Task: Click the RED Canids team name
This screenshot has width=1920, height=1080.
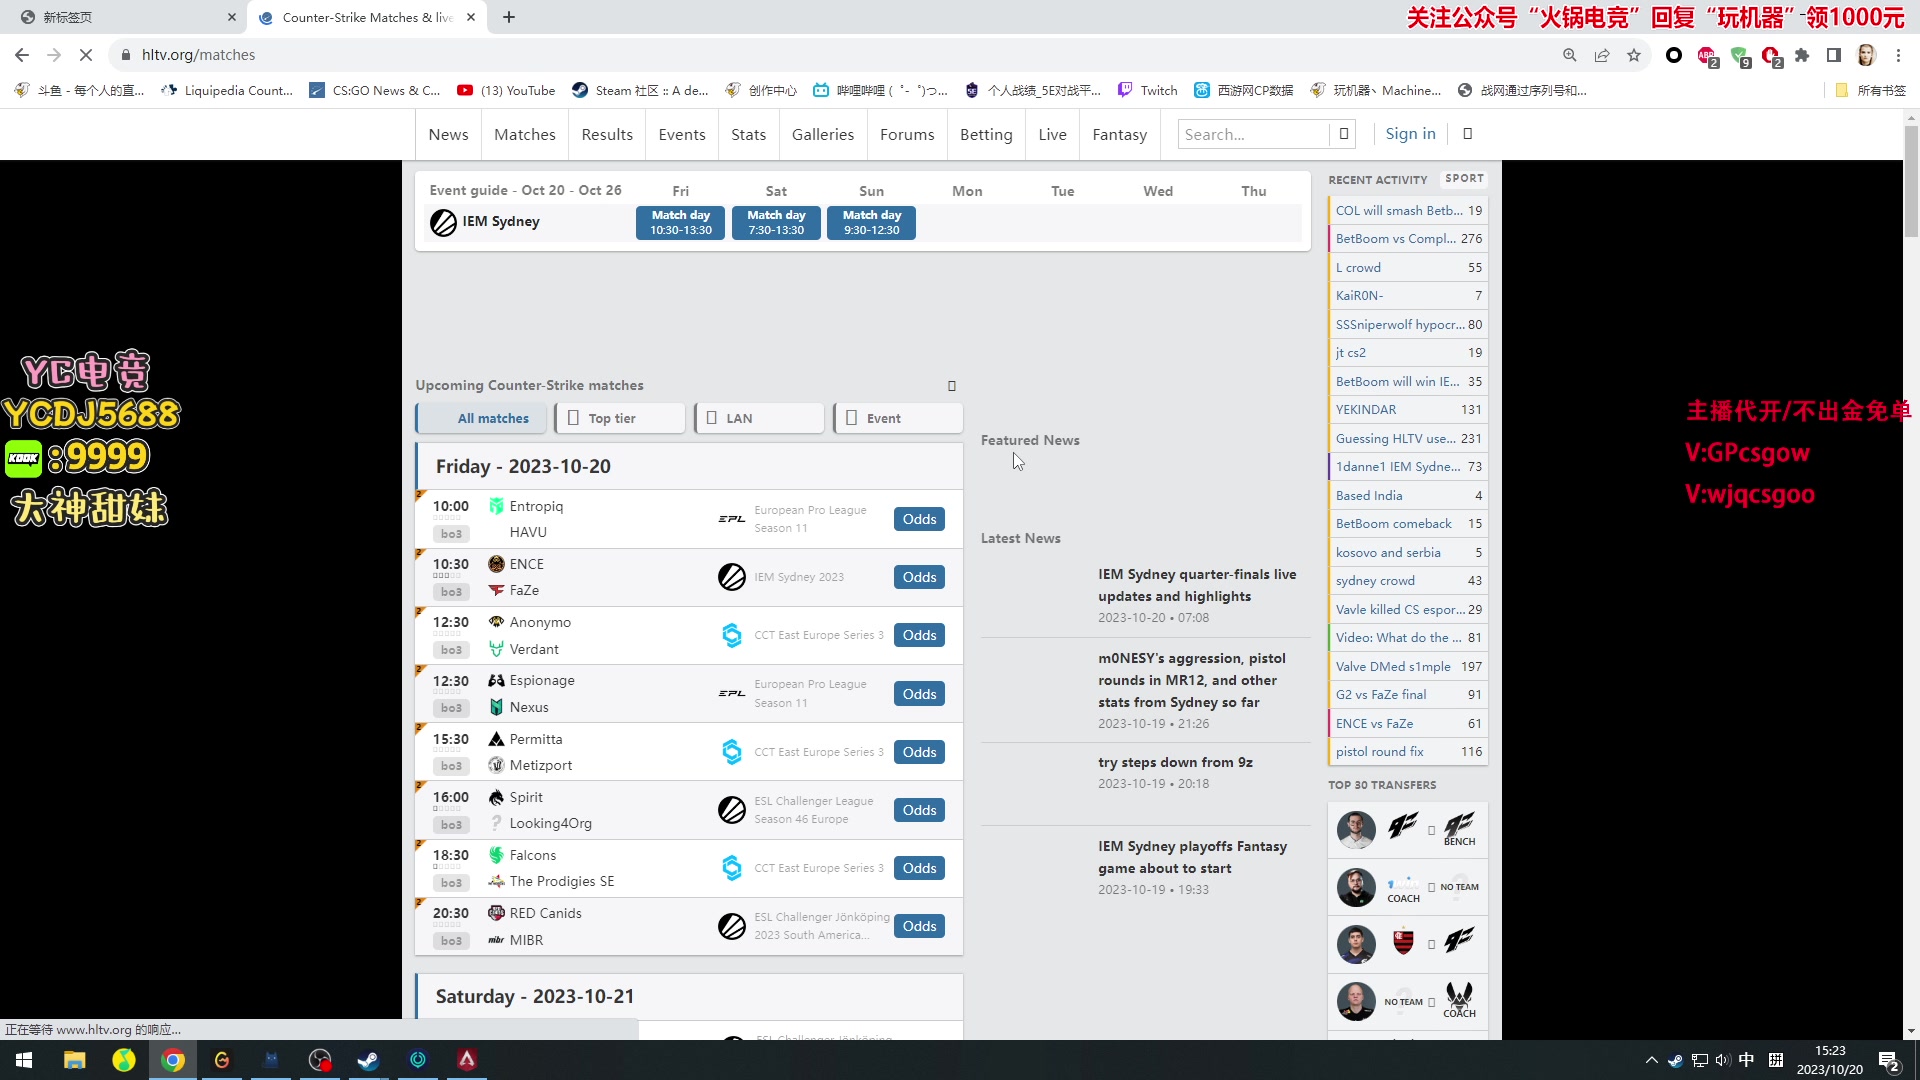Action: [x=545, y=913]
